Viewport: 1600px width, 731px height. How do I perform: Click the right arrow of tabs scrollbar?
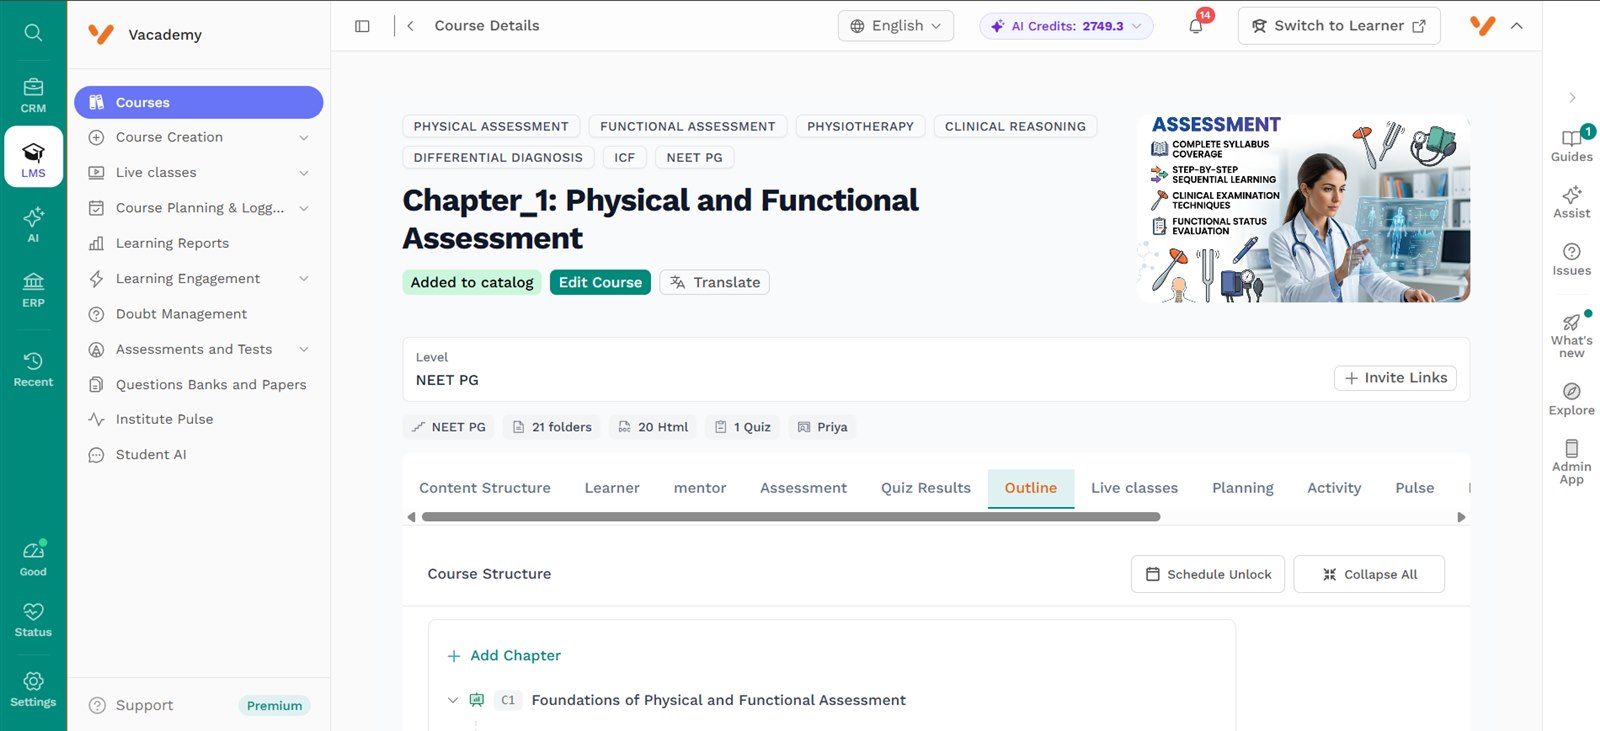(1461, 517)
